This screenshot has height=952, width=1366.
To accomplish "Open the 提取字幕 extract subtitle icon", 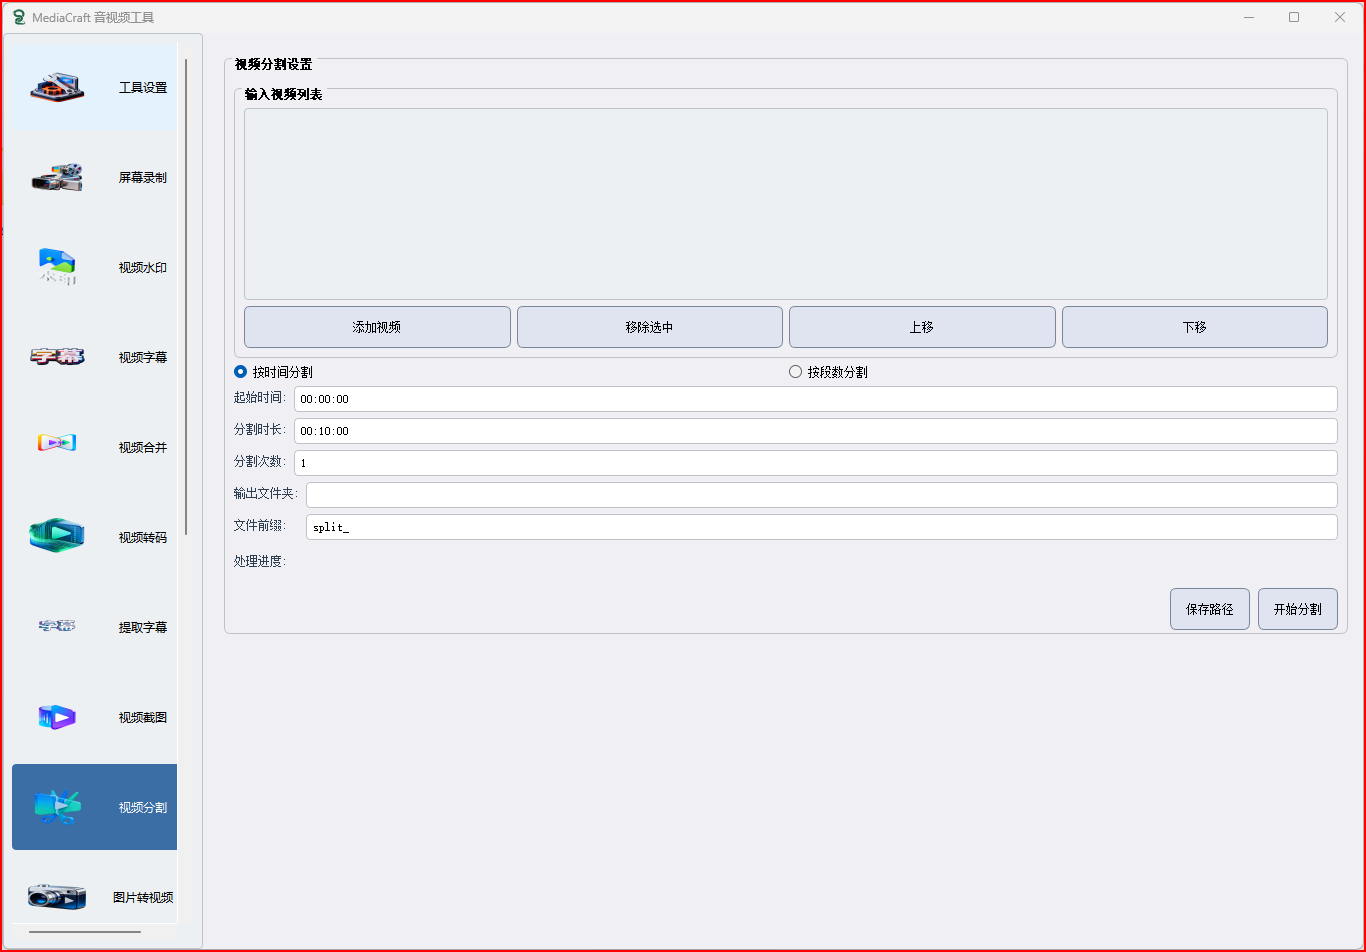I will (57, 627).
